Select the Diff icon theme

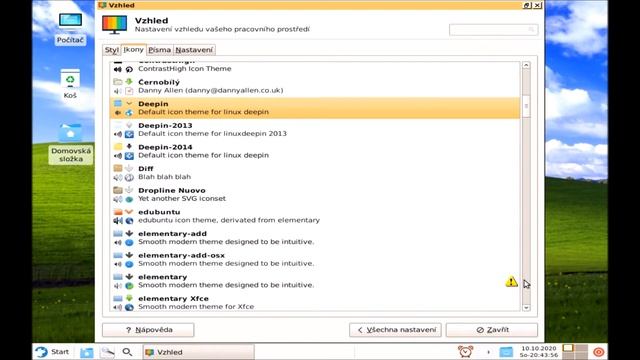(x=315, y=173)
